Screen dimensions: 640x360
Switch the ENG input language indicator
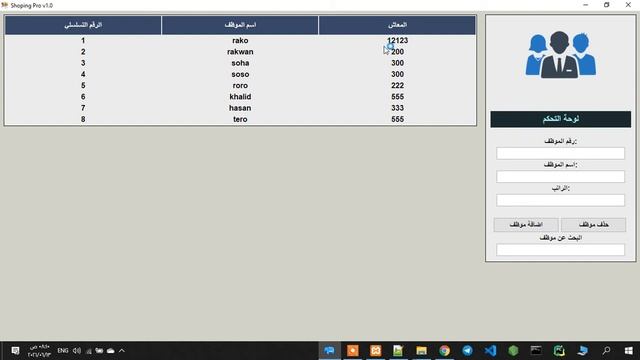(62, 351)
